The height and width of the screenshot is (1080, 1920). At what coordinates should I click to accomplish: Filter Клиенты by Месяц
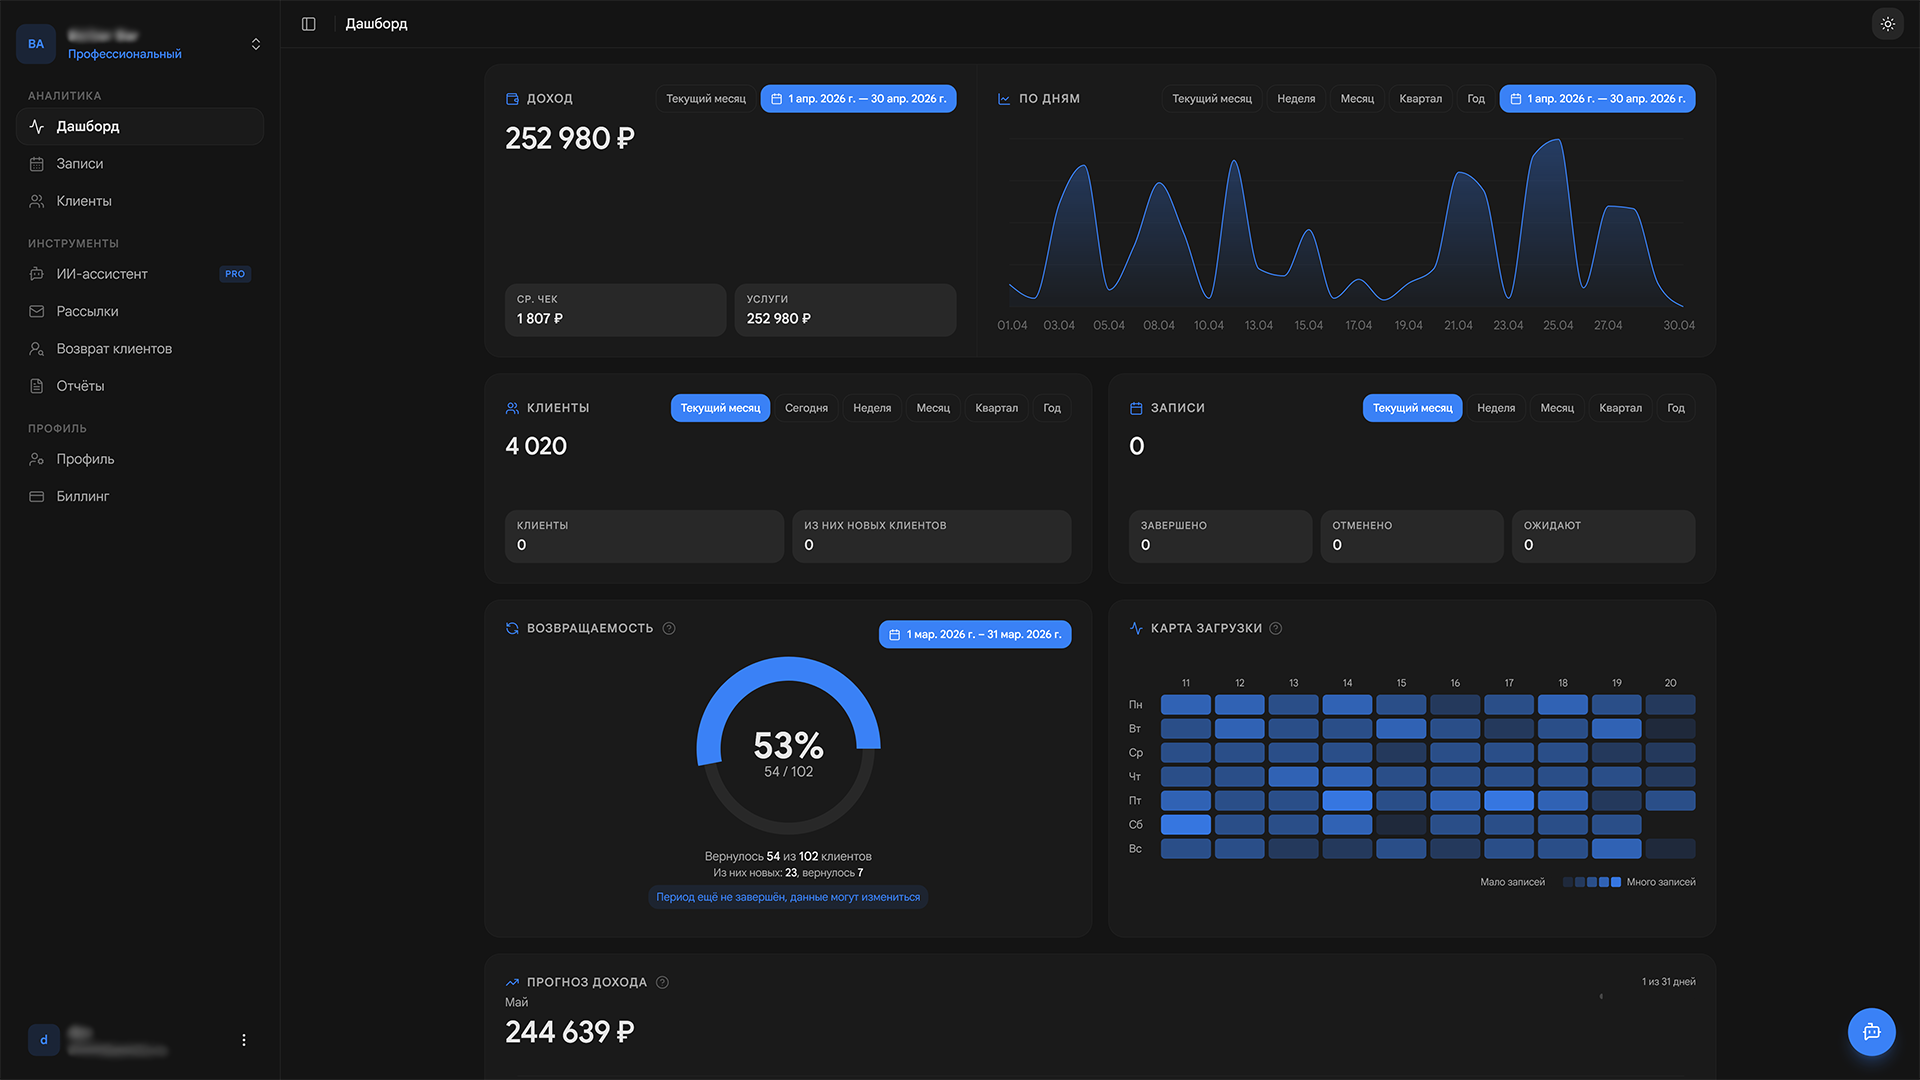pyautogui.click(x=933, y=408)
